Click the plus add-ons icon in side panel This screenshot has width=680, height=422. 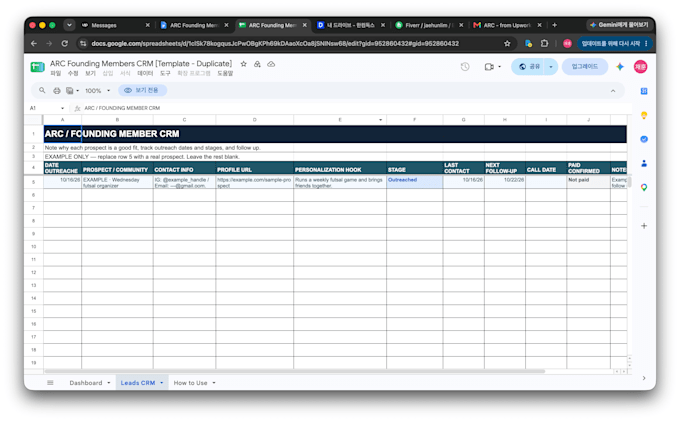(x=644, y=226)
